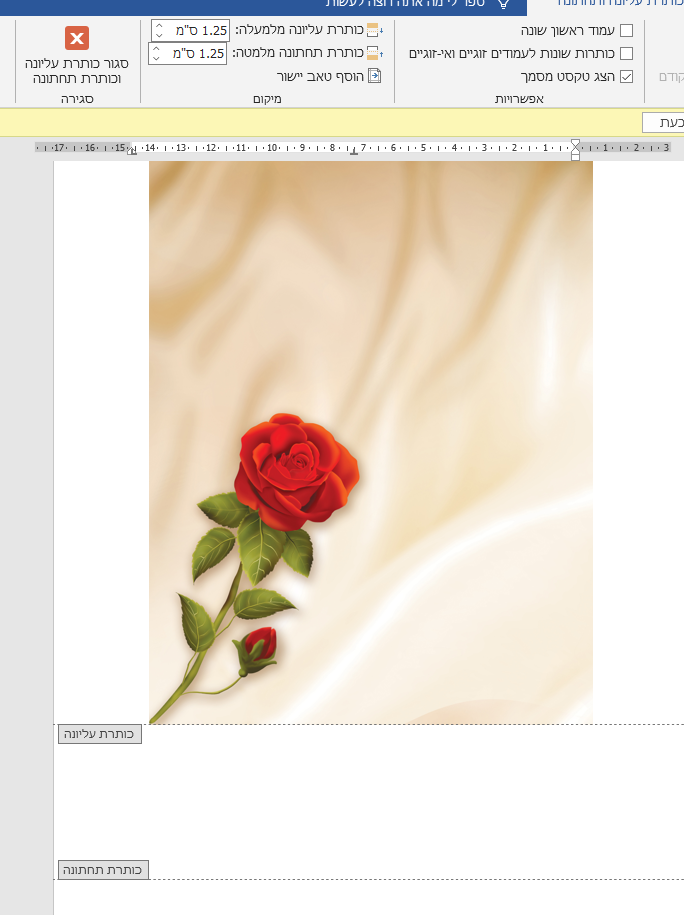Click 'כותרת תחתונה' footer tag

(103, 869)
